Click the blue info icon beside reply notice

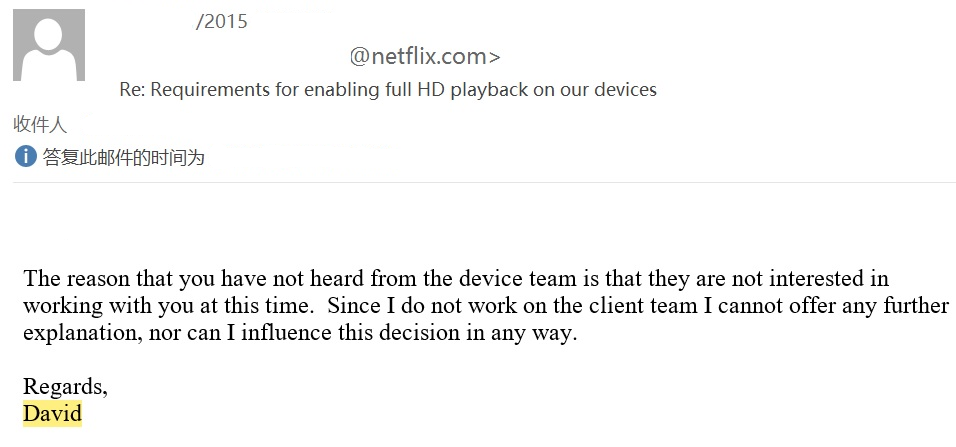pyautogui.click(x=26, y=156)
